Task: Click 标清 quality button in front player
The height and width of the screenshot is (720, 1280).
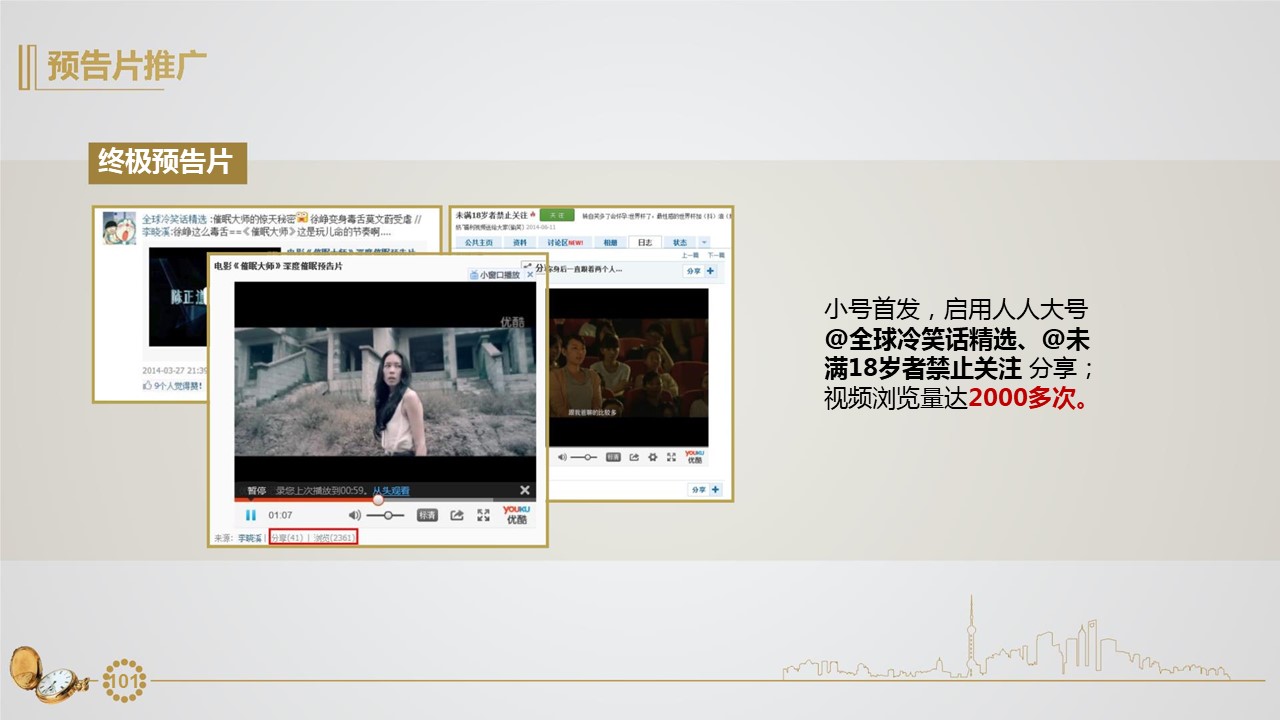Action: (x=427, y=515)
